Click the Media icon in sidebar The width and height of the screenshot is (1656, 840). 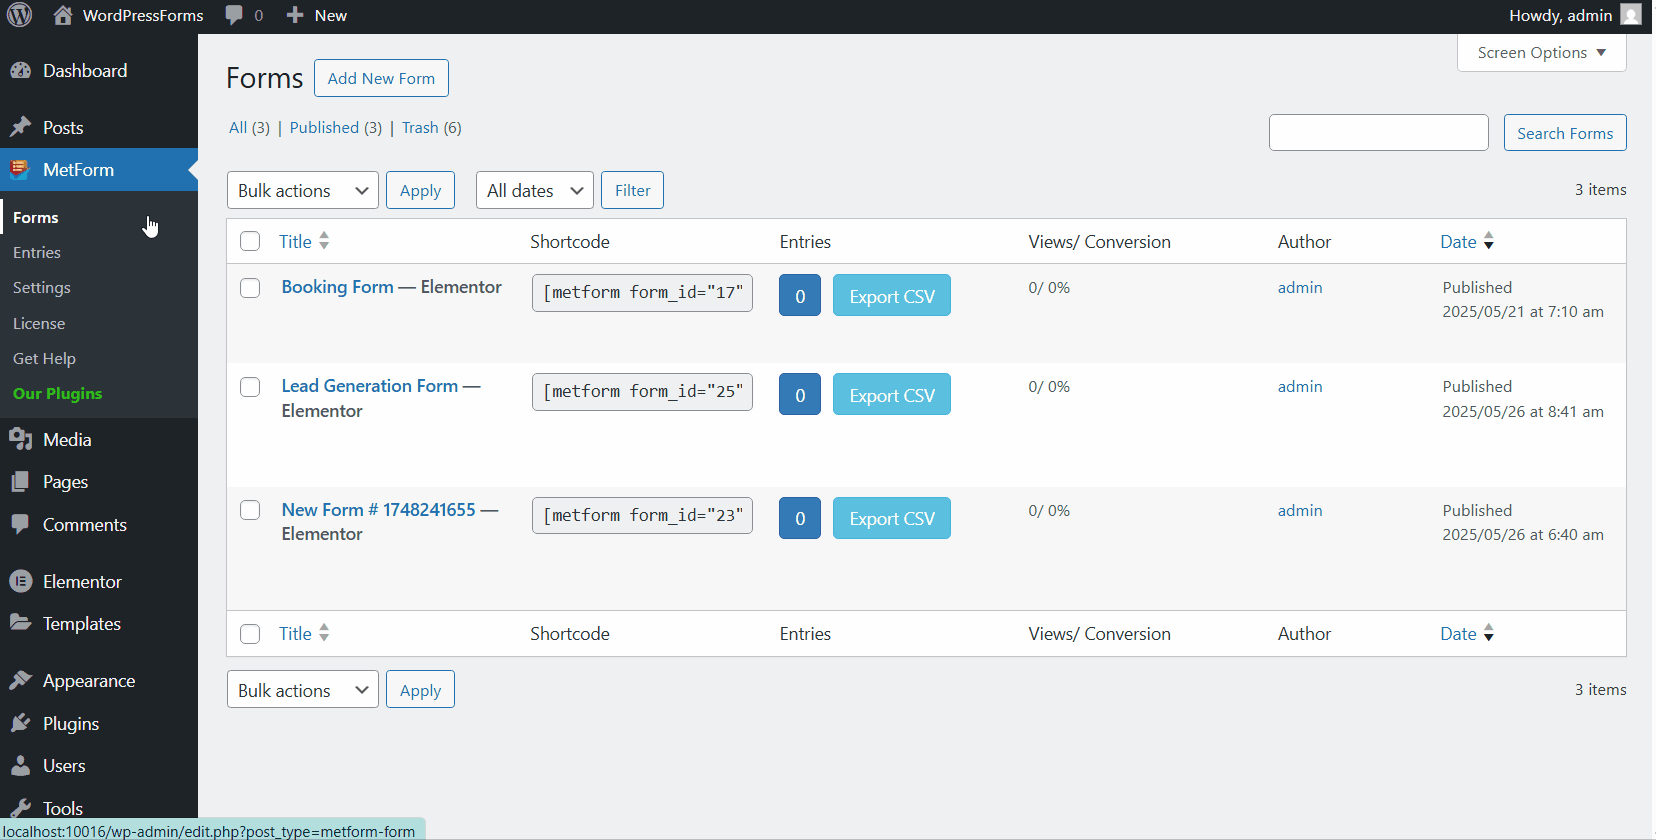(20, 439)
